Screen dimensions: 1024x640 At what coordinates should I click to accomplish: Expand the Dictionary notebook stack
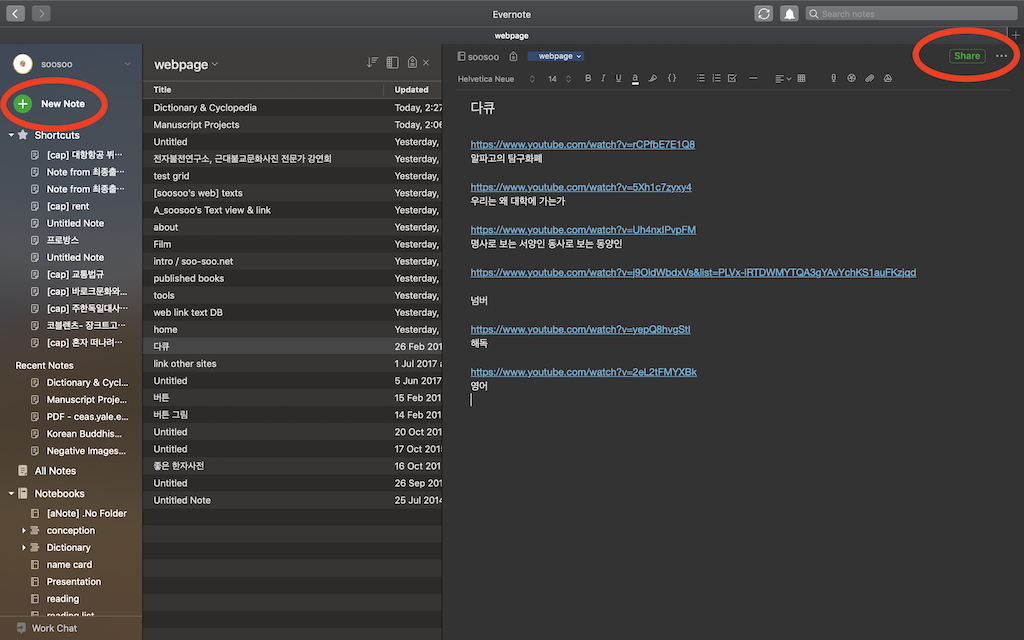[24, 547]
